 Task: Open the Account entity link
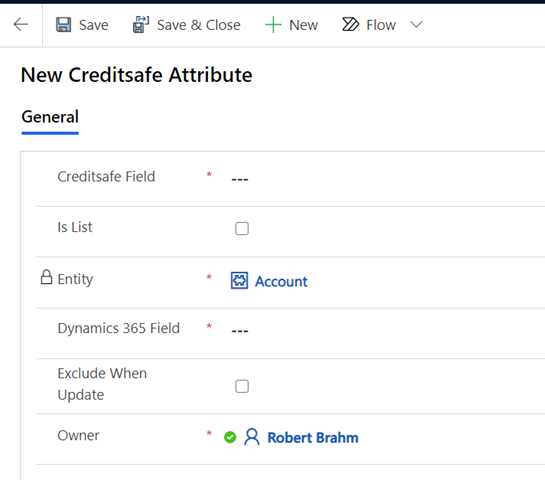(x=281, y=281)
